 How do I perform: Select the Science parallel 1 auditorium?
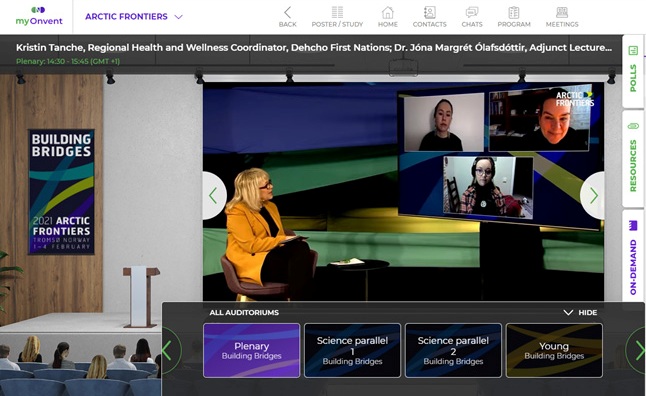(352, 350)
